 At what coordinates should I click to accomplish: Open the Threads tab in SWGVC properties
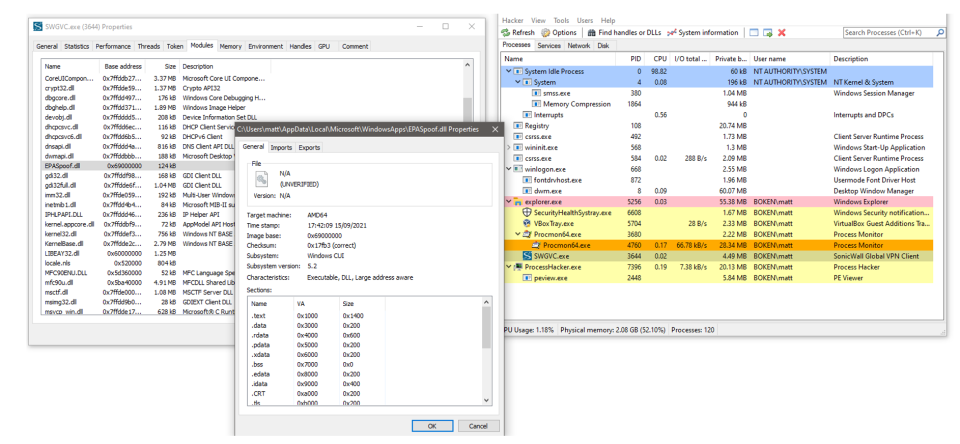(148, 46)
